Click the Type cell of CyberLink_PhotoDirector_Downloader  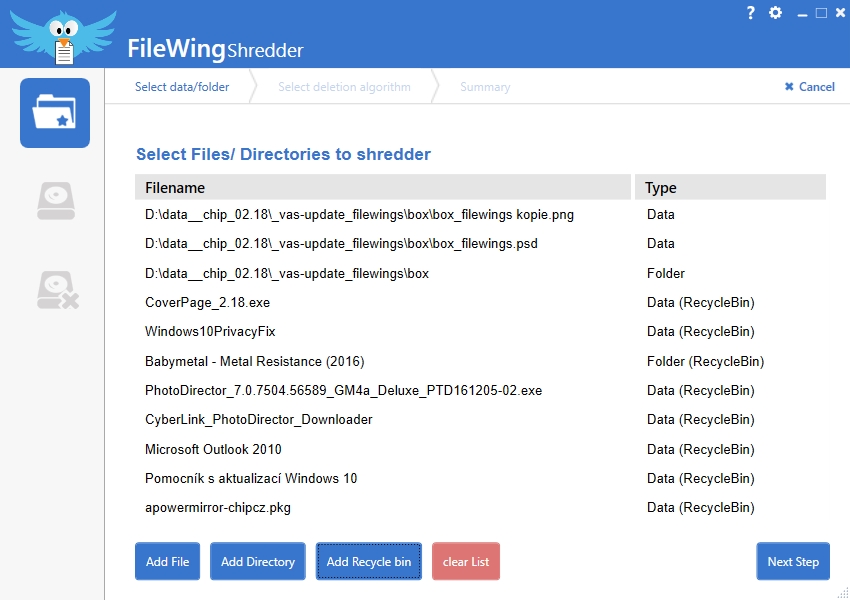click(700, 420)
